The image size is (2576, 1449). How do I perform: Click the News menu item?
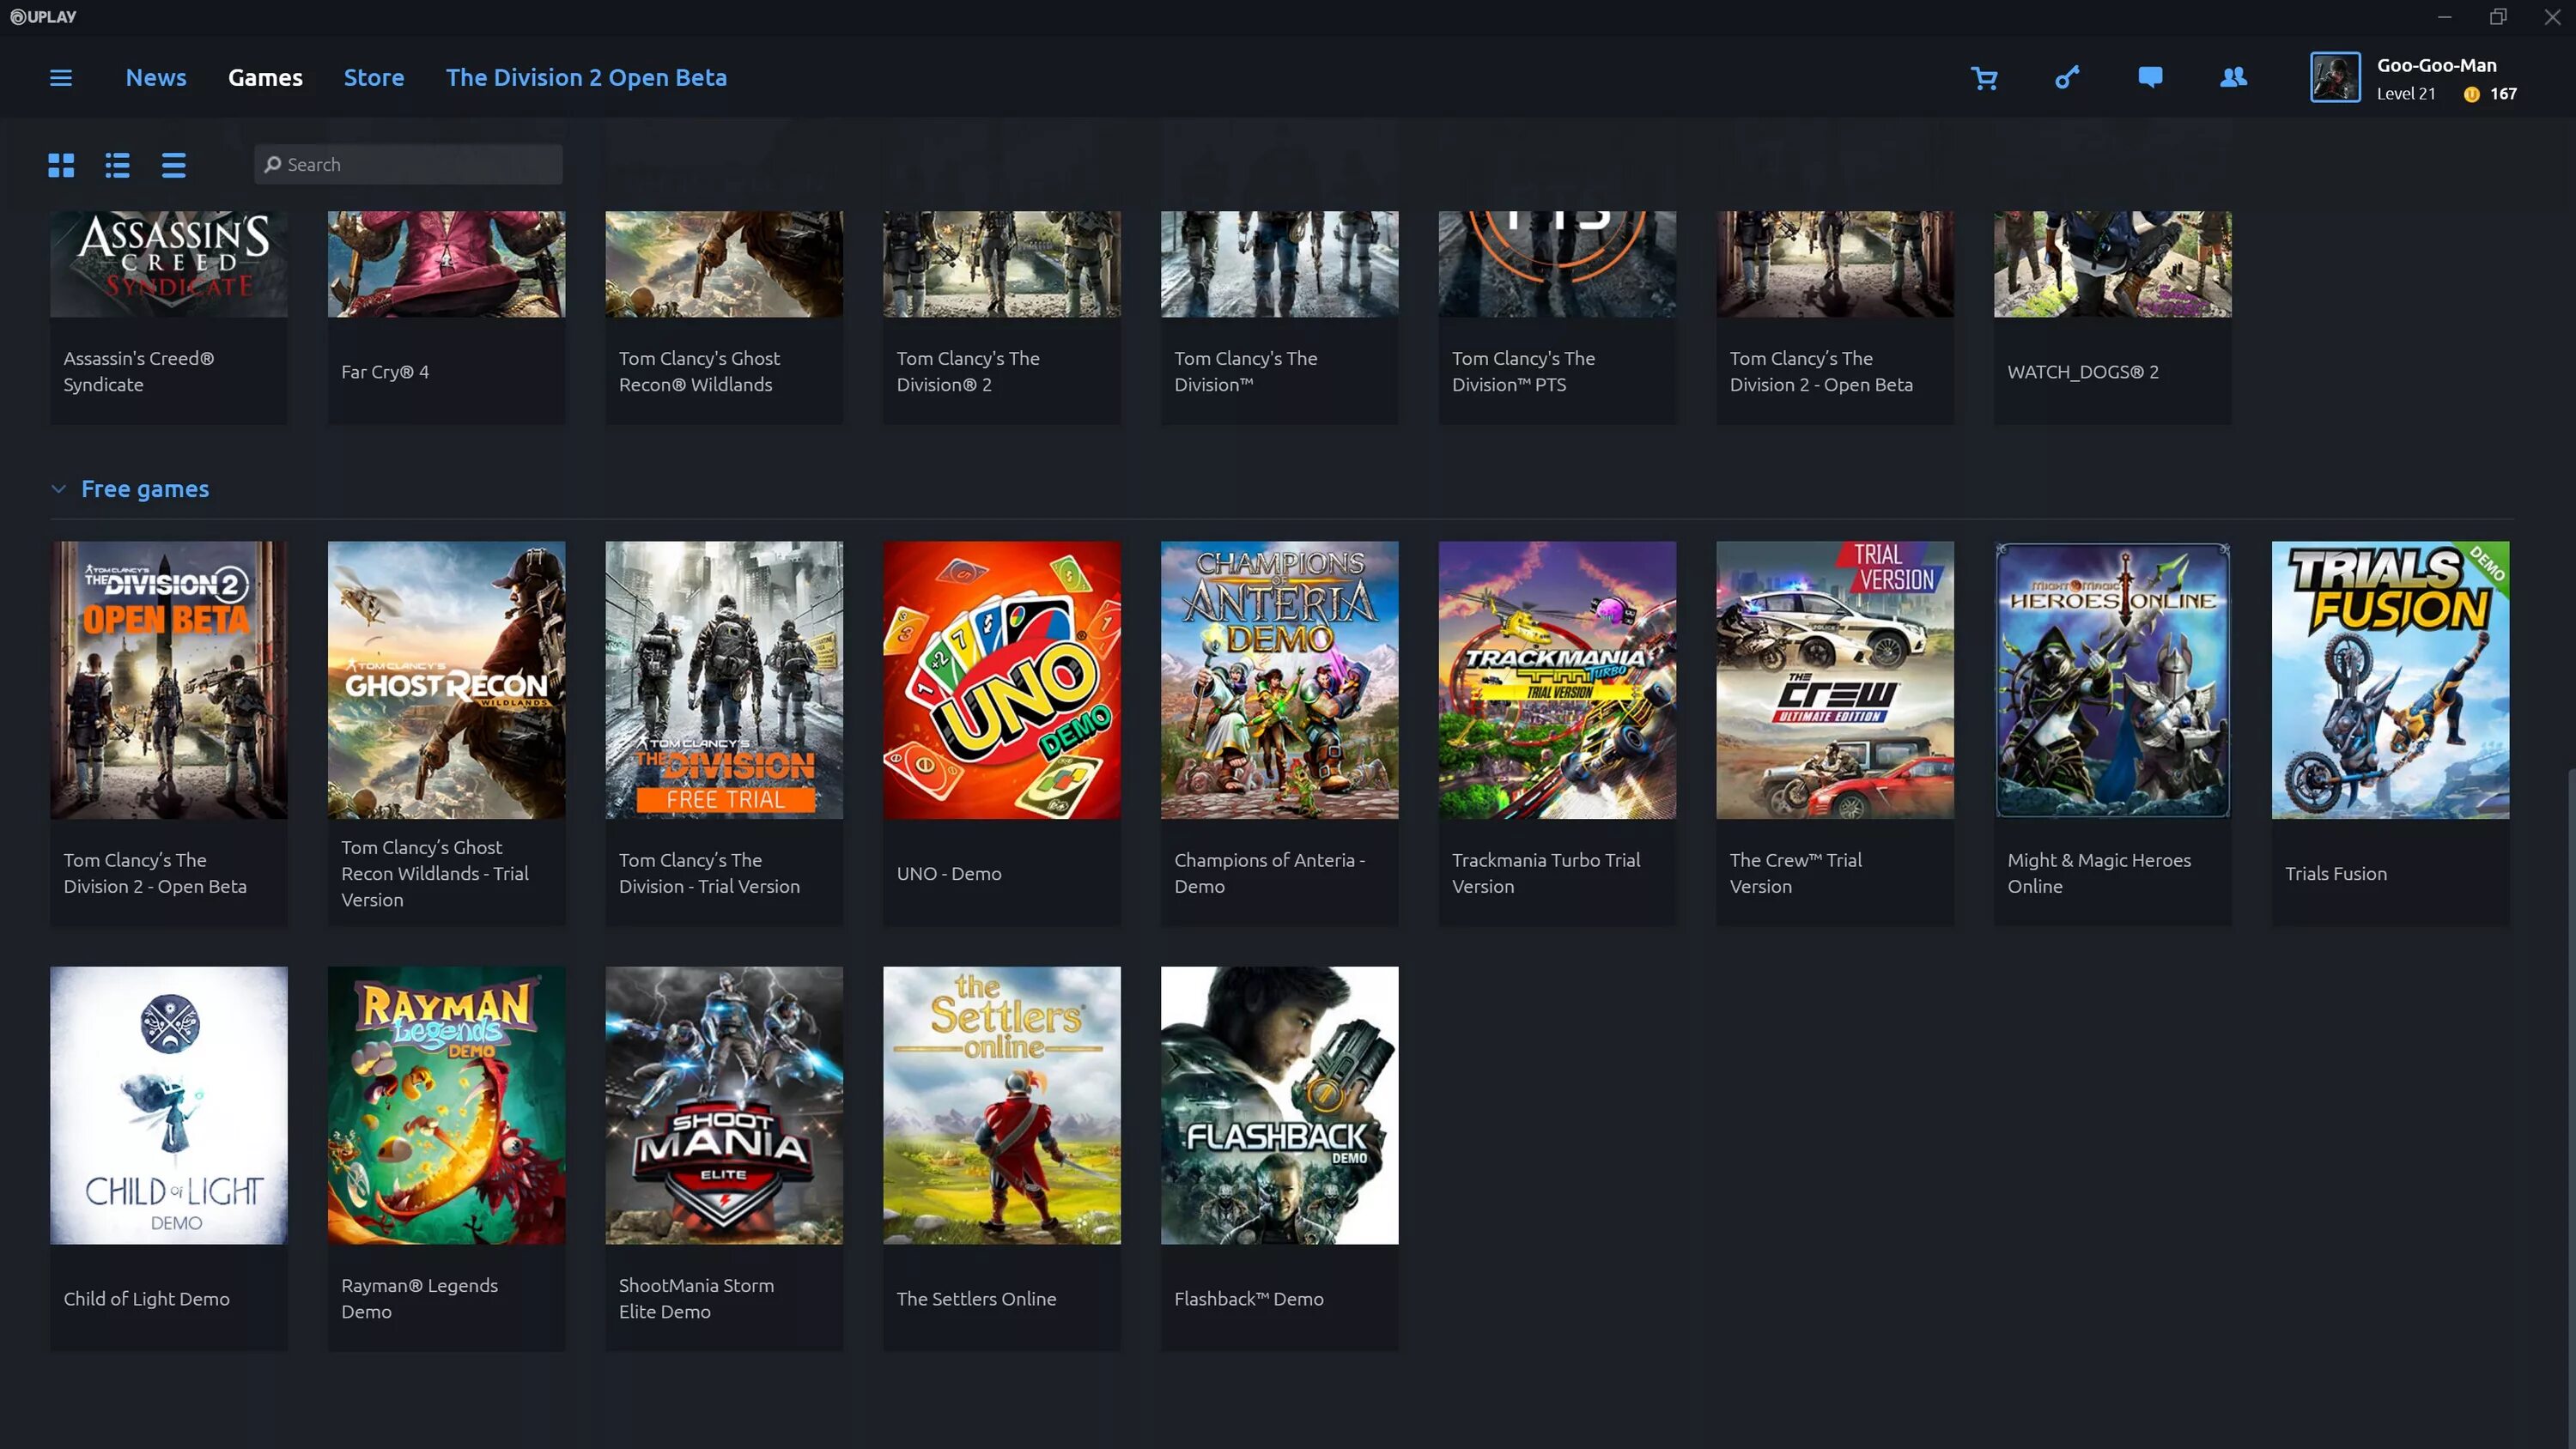pos(155,78)
